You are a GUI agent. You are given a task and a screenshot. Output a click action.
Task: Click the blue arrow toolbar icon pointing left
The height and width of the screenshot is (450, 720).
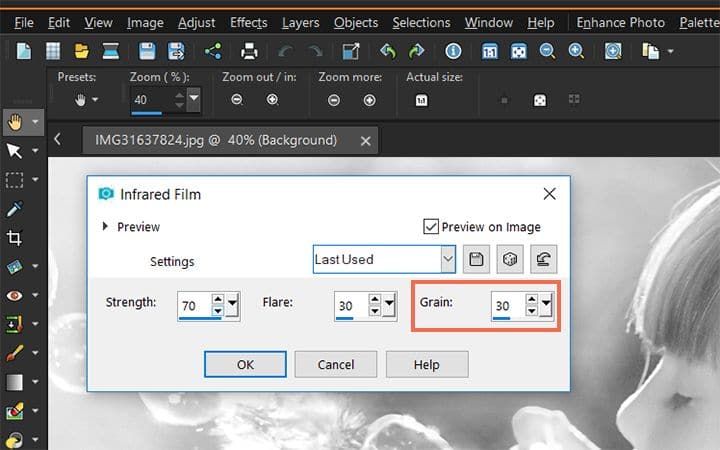coord(388,51)
